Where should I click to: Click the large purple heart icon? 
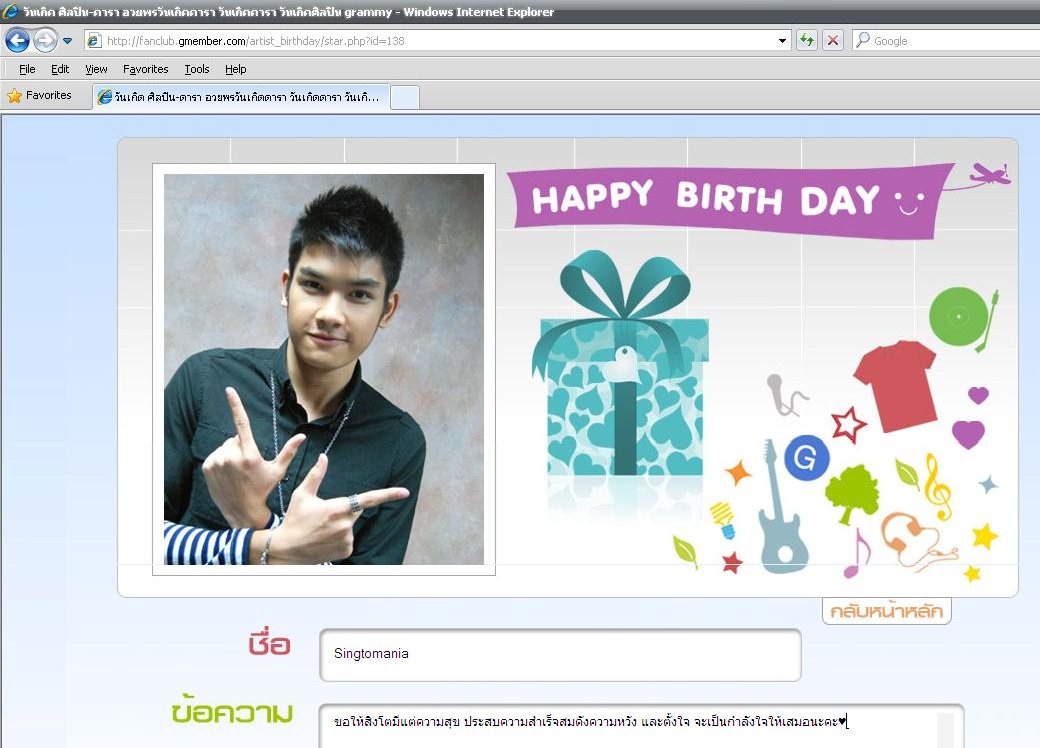(x=968, y=434)
